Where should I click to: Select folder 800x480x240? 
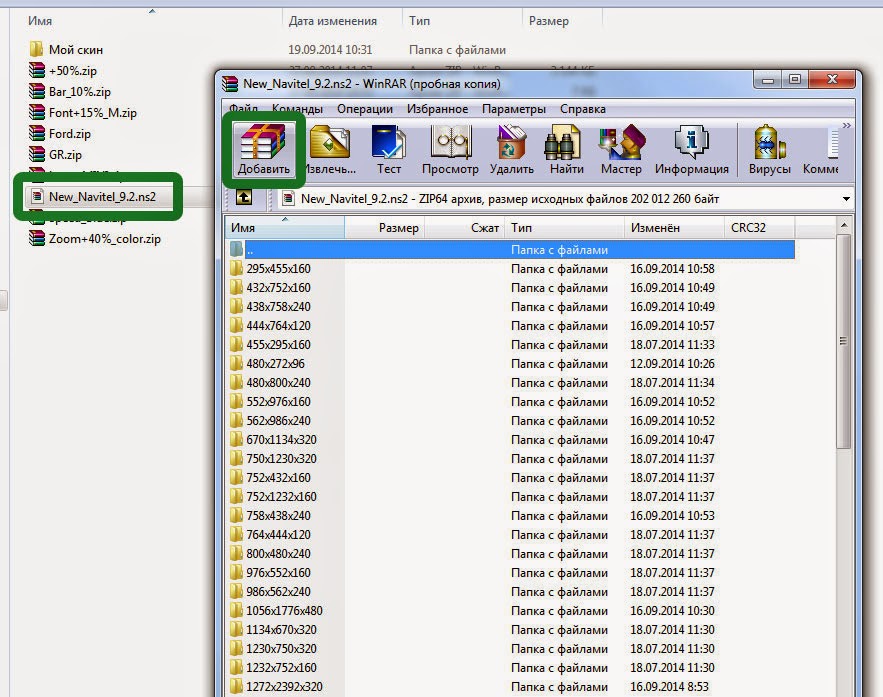(278, 554)
